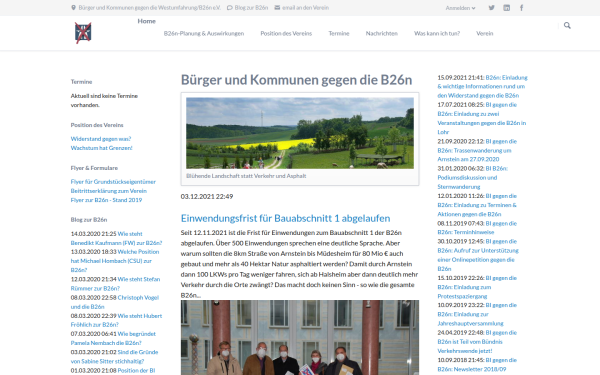Image resolution: width=600 pixels, height=375 pixels.
Task: Open the Verein menu item
Action: [484, 33]
